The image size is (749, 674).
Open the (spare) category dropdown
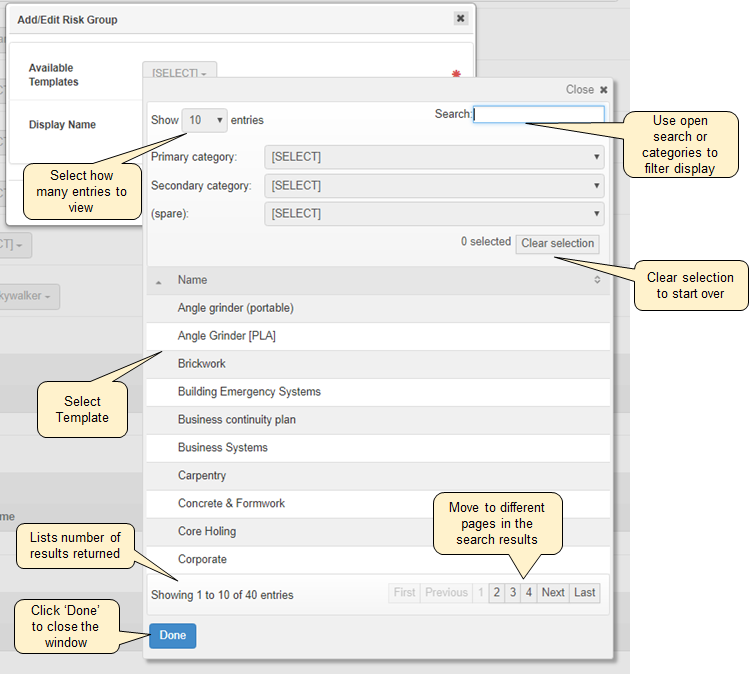tap(434, 213)
